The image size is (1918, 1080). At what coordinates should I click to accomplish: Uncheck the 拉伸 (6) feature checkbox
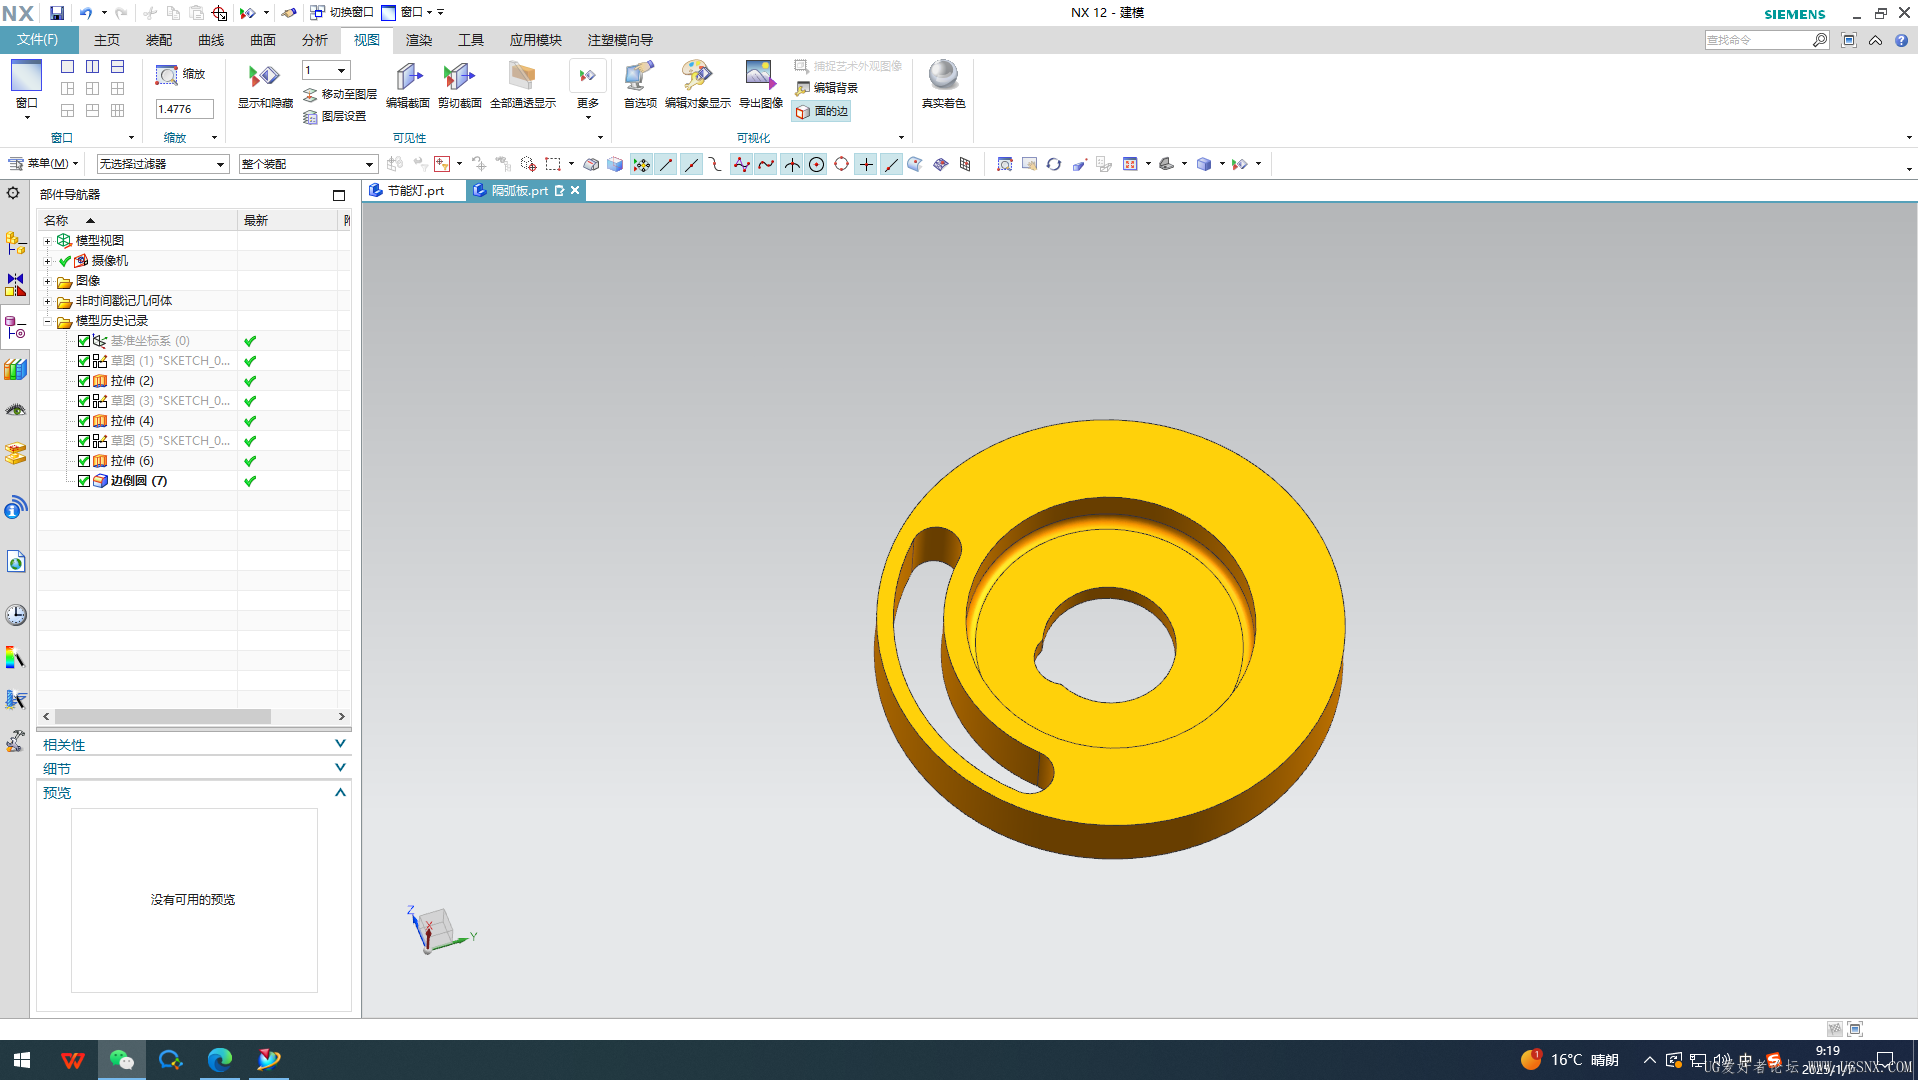click(x=84, y=461)
